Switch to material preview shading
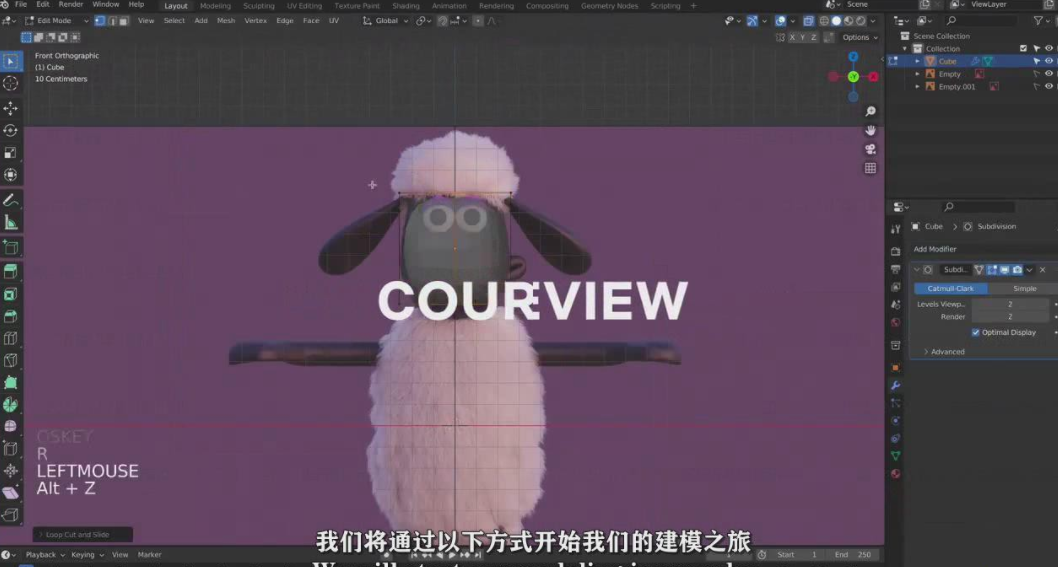The height and width of the screenshot is (567, 1058). 849,21
